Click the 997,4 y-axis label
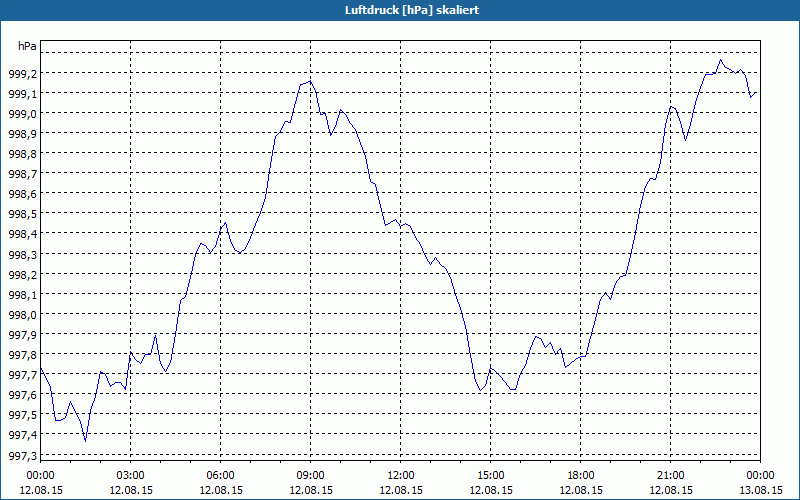Screen dimensions: 800x500 22,435
